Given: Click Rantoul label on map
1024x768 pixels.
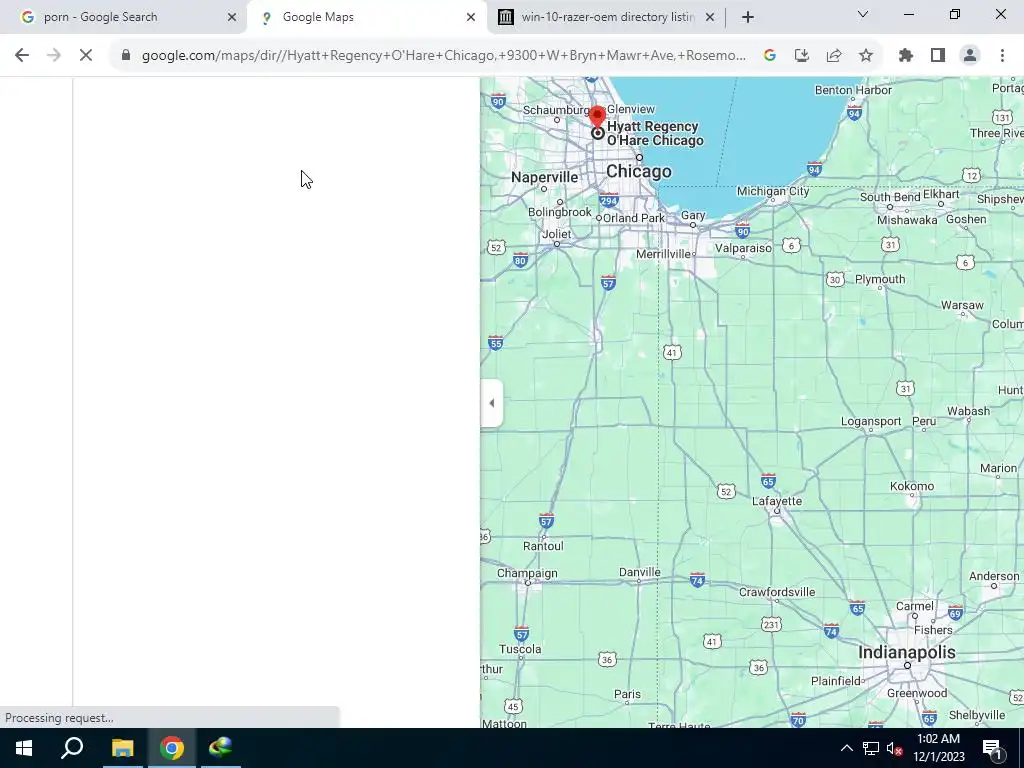Looking at the screenshot, I should (543, 546).
